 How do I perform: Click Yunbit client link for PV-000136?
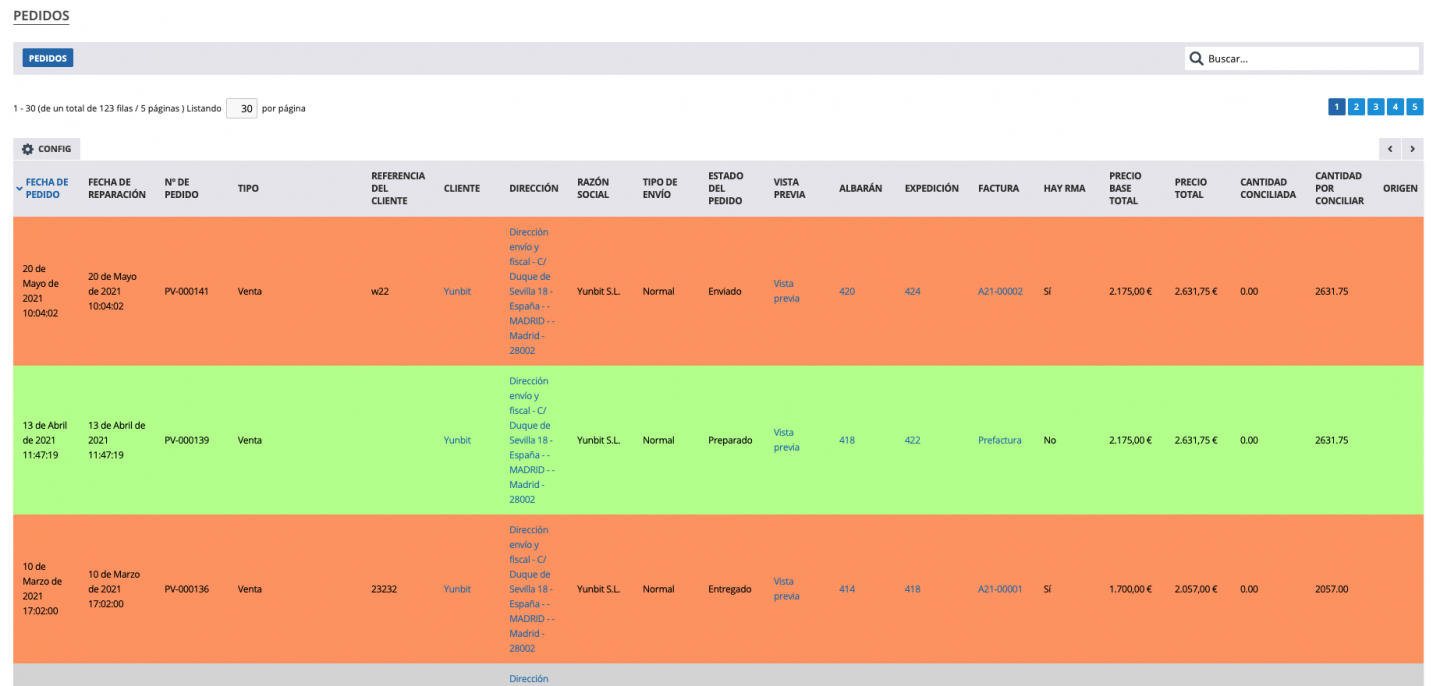coord(457,589)
